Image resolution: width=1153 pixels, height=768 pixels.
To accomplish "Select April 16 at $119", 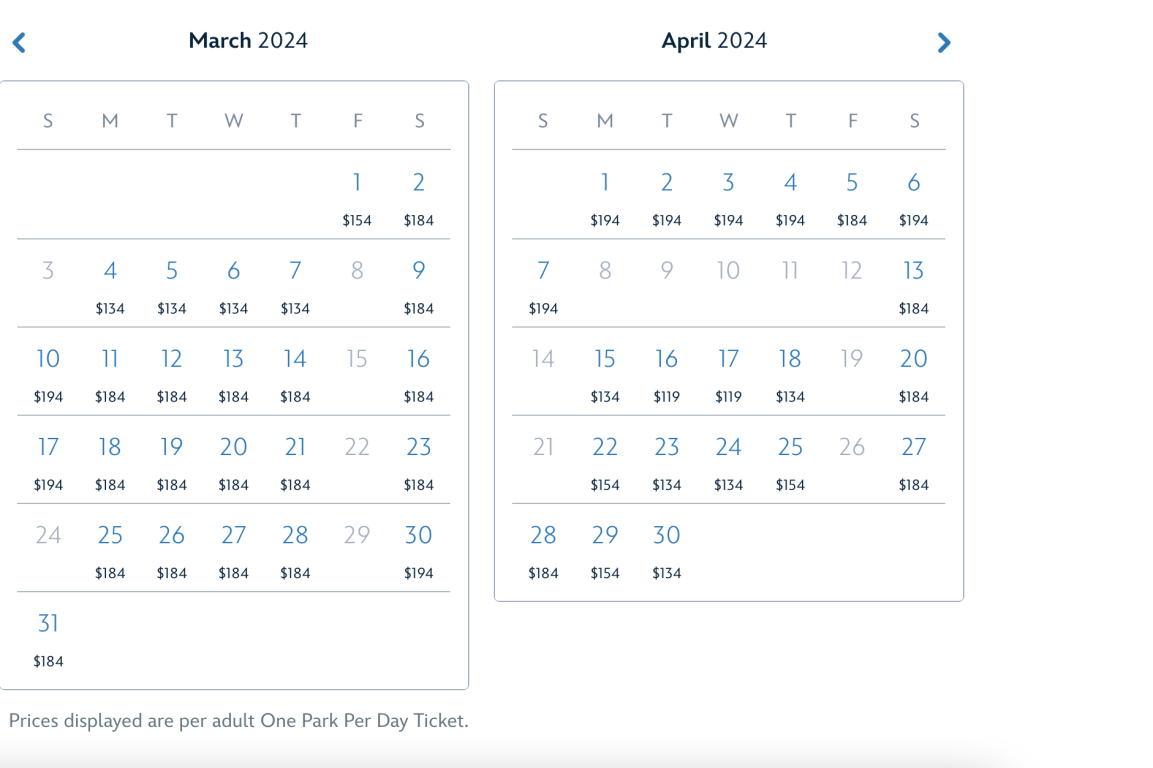I will [667, 359].
